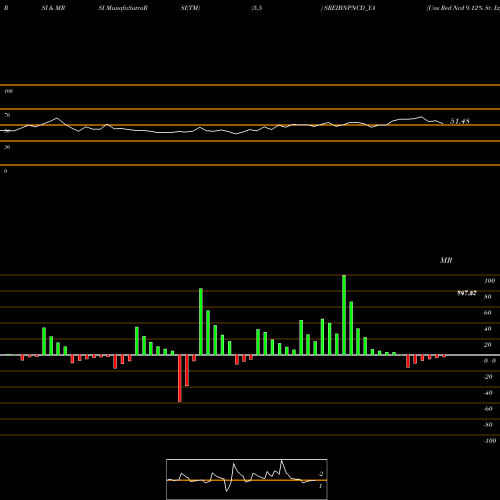Click the RSI scale label '70'
The width and height of the screenshot is (500, 500).
point(7,115)
